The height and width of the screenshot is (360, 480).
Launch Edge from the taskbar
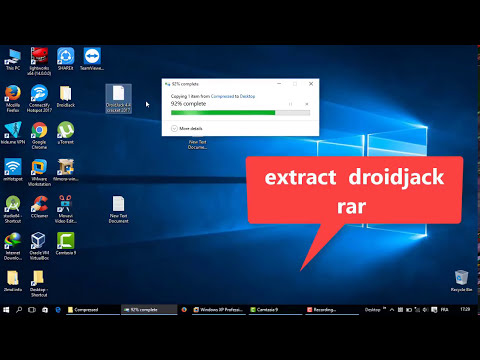pyautogui.click(x=58, y=310)
